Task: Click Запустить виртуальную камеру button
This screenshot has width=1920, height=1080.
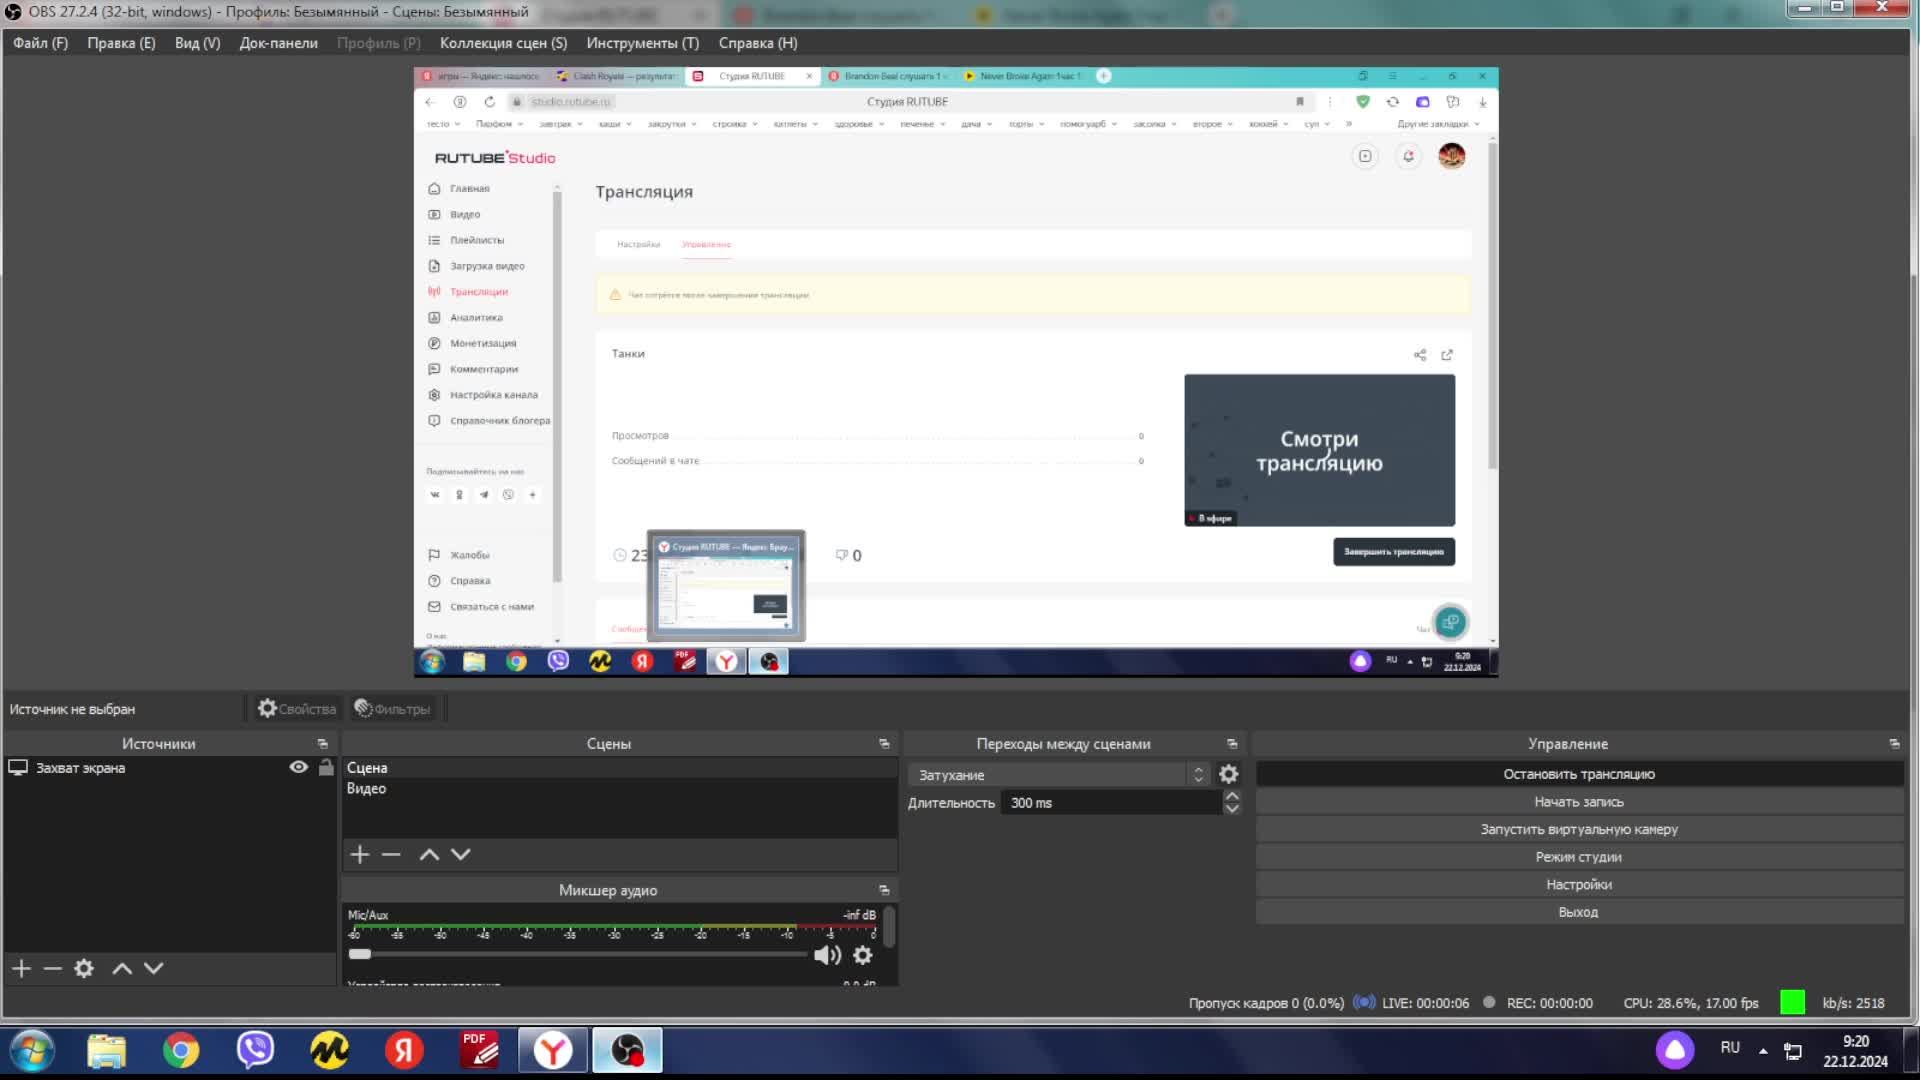Action: pos(1579,829)
